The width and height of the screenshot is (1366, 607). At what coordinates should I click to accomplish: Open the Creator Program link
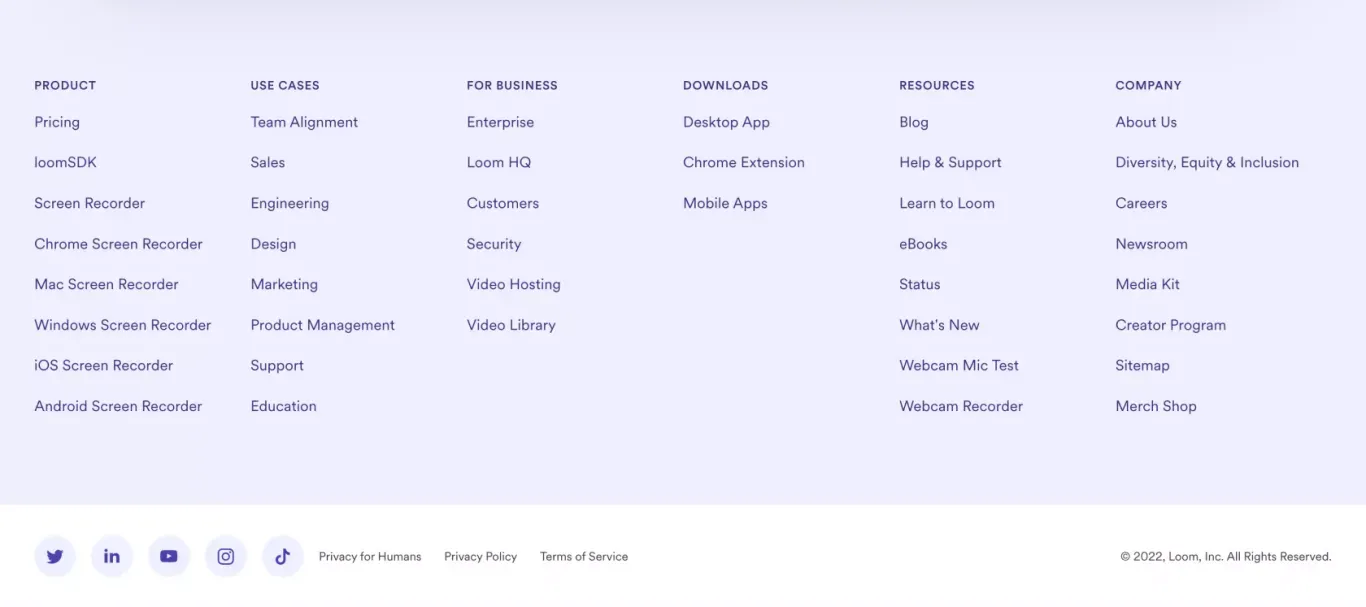pos(1171,325)
